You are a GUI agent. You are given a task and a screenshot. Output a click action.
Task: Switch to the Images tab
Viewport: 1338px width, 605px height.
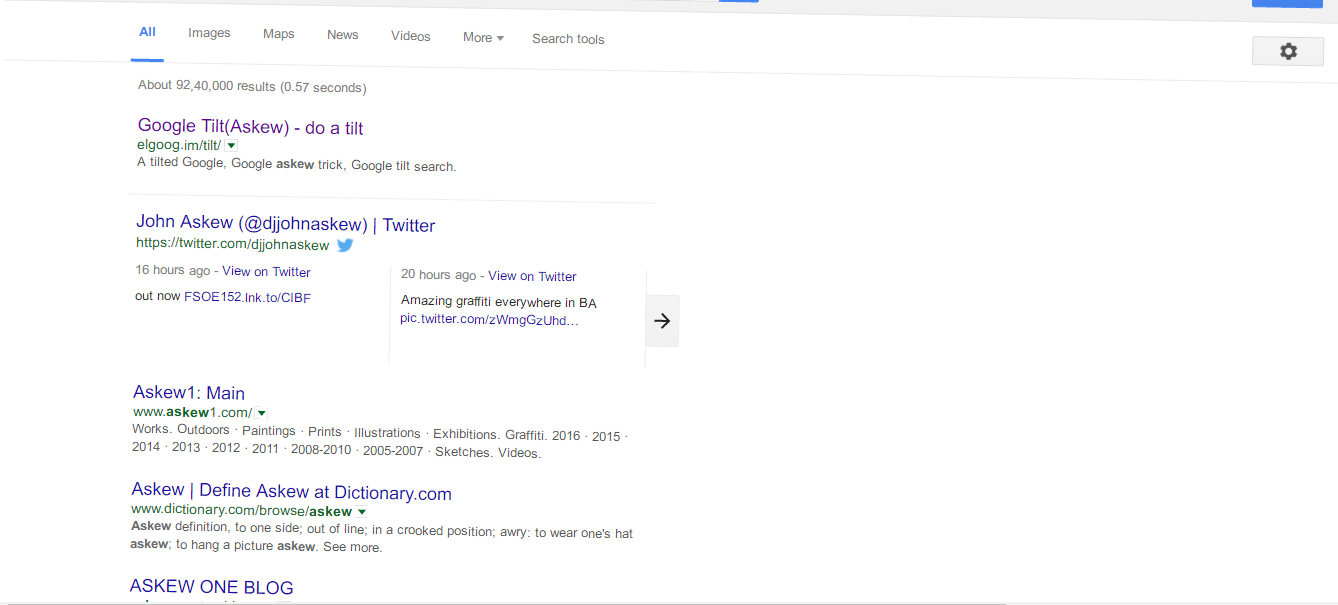[209, 33]
